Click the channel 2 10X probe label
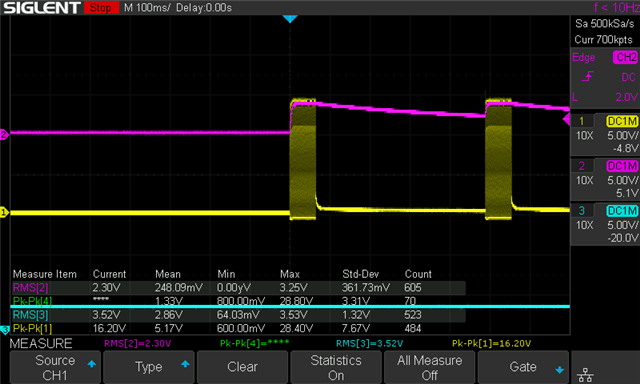The width and height of the screenshot is (640, 384). point(584,180)
